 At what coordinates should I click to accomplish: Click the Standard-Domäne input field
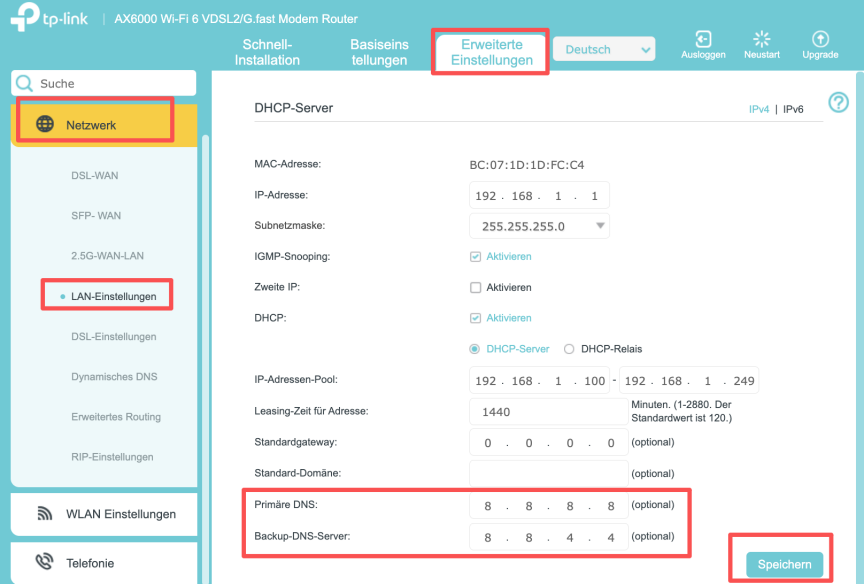tap(548, 473)
